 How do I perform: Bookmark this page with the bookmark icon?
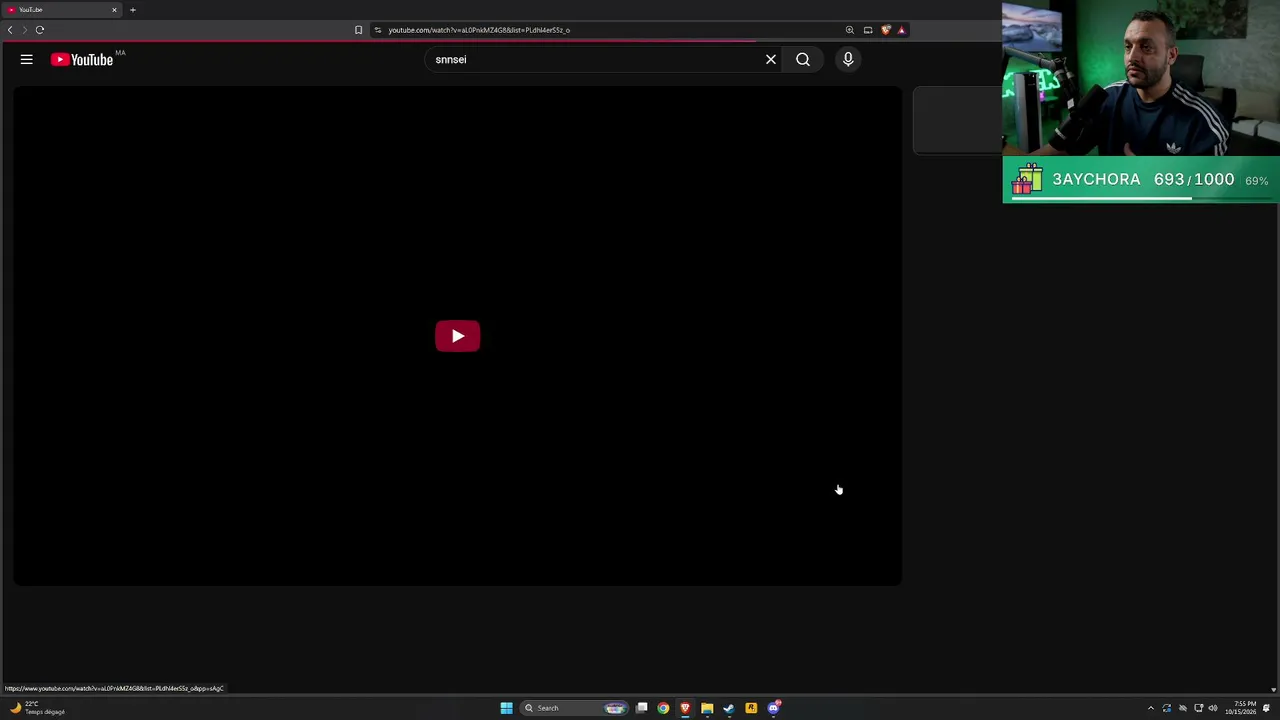coord(358,30)
